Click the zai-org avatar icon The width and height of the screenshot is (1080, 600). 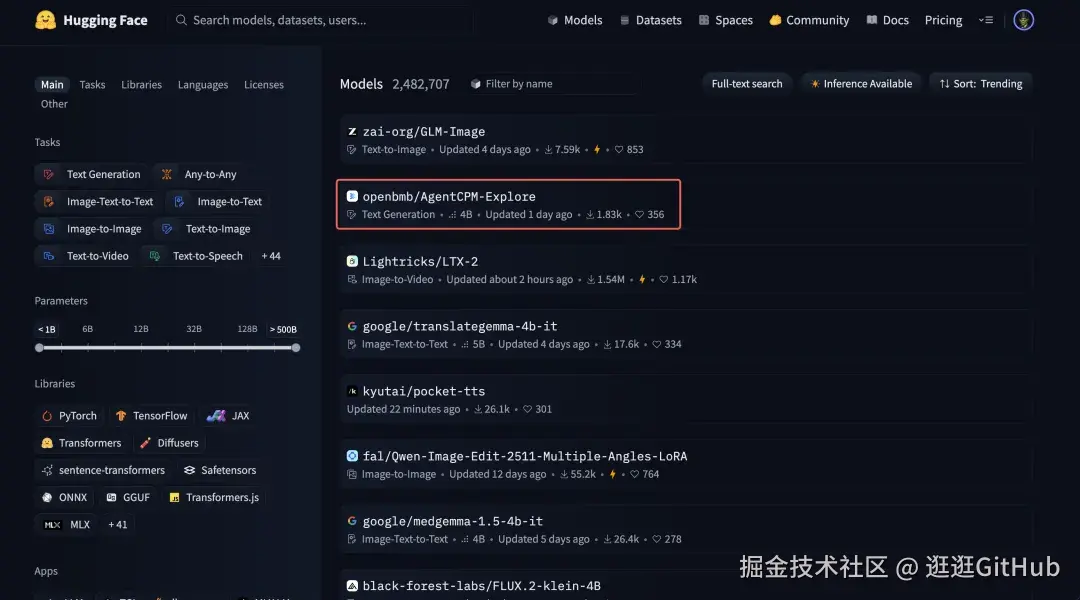pos(352,132)
